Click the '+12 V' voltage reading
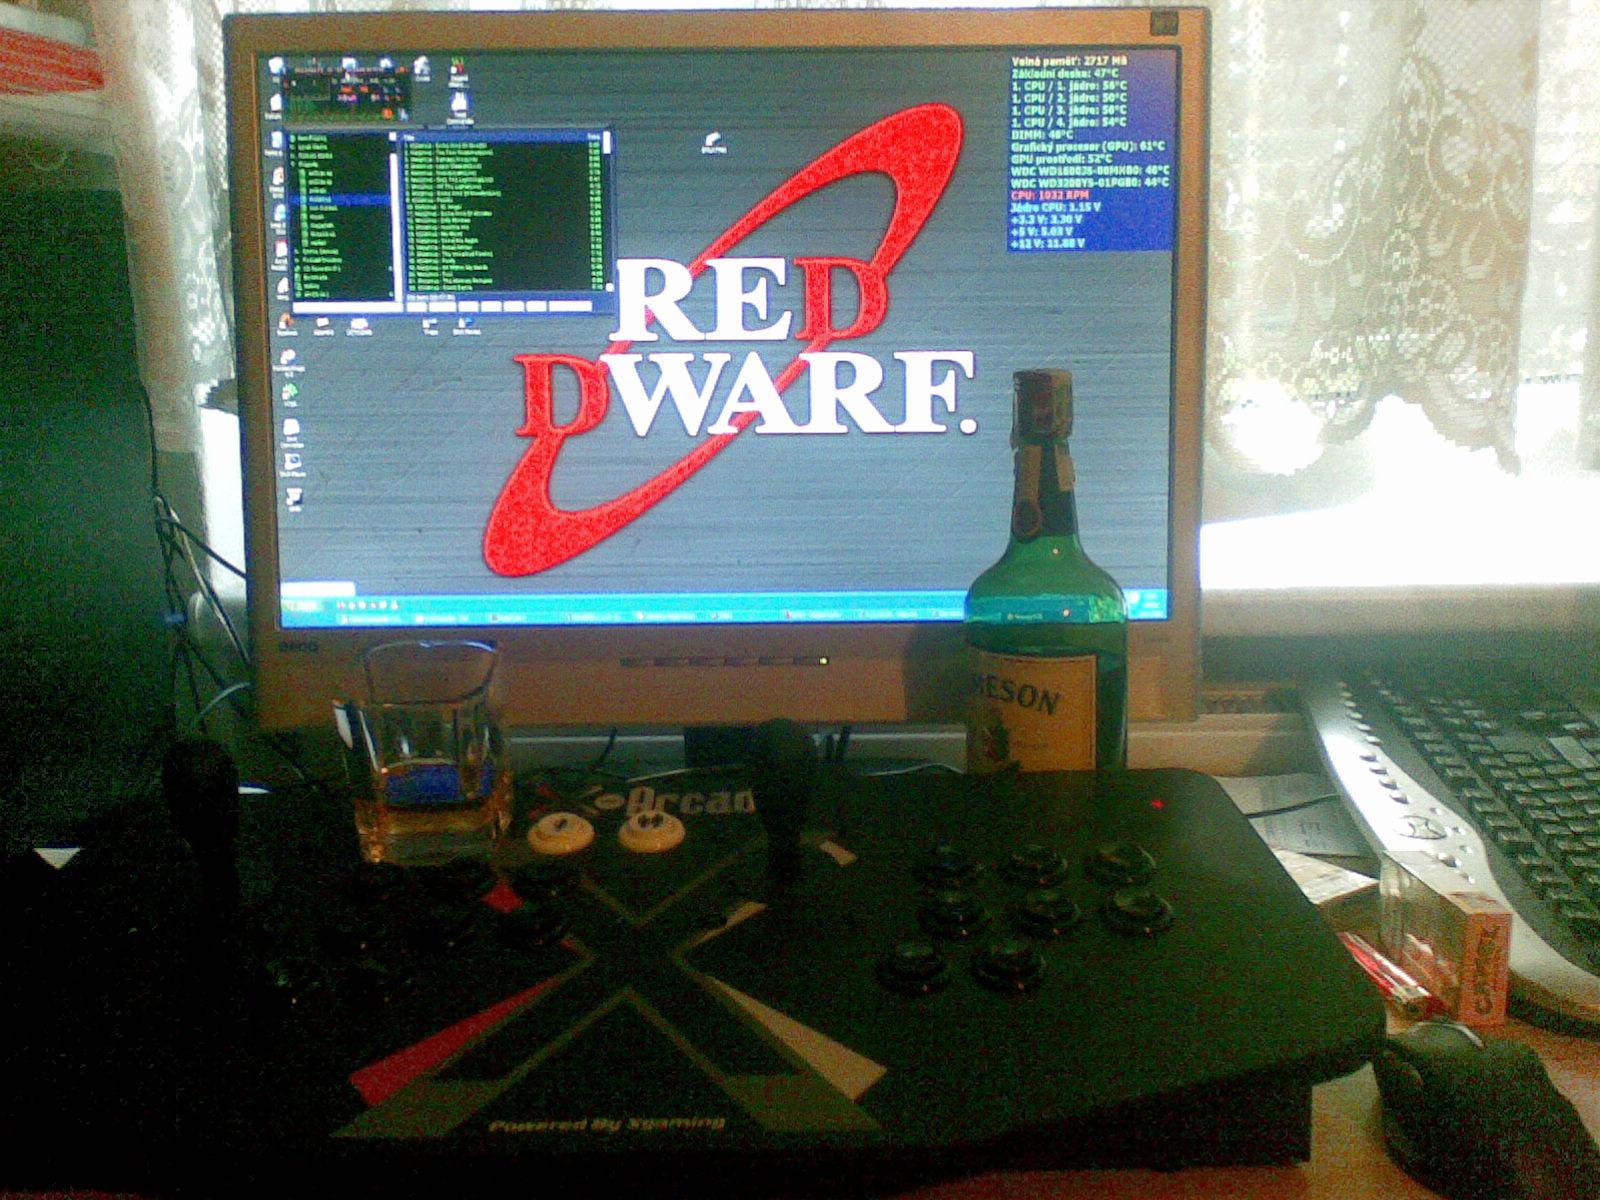 [x=1050, y=243]
